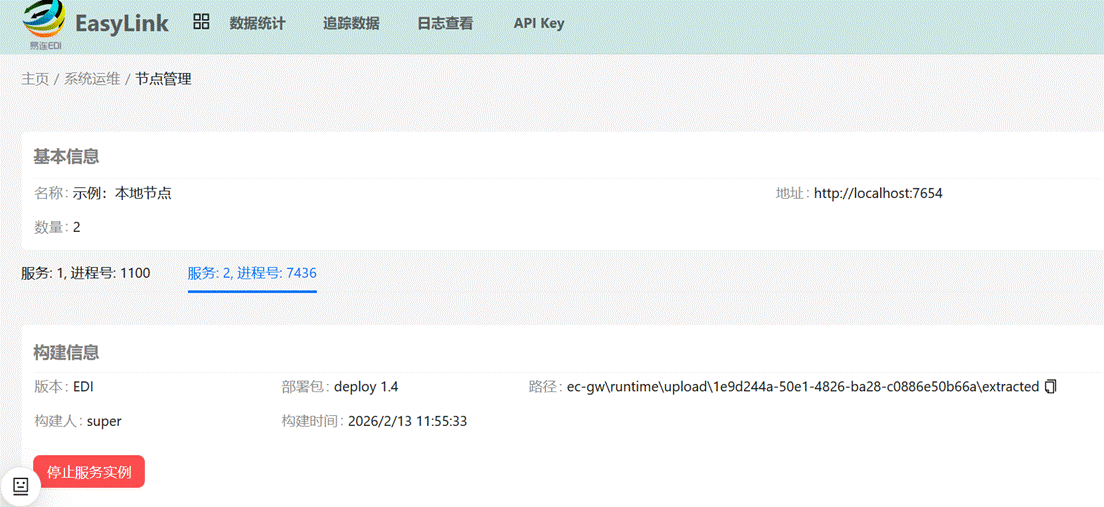
Task: Go to the 追踪数据 page
Action: click(x=351, y=23)
